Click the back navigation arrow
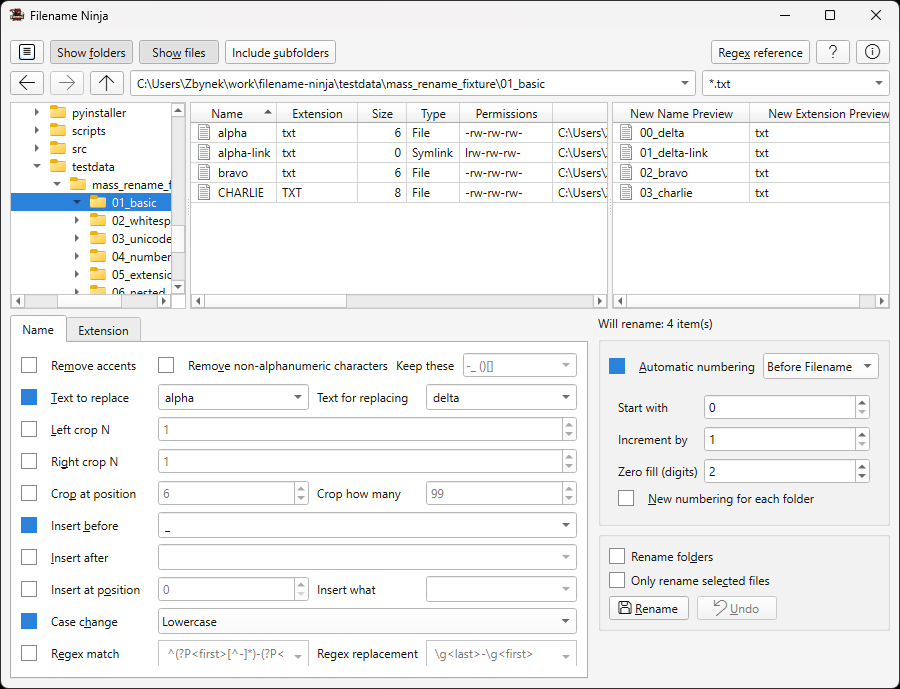The width and height of the screenshot is (900, 689). (x=27, y=83)
